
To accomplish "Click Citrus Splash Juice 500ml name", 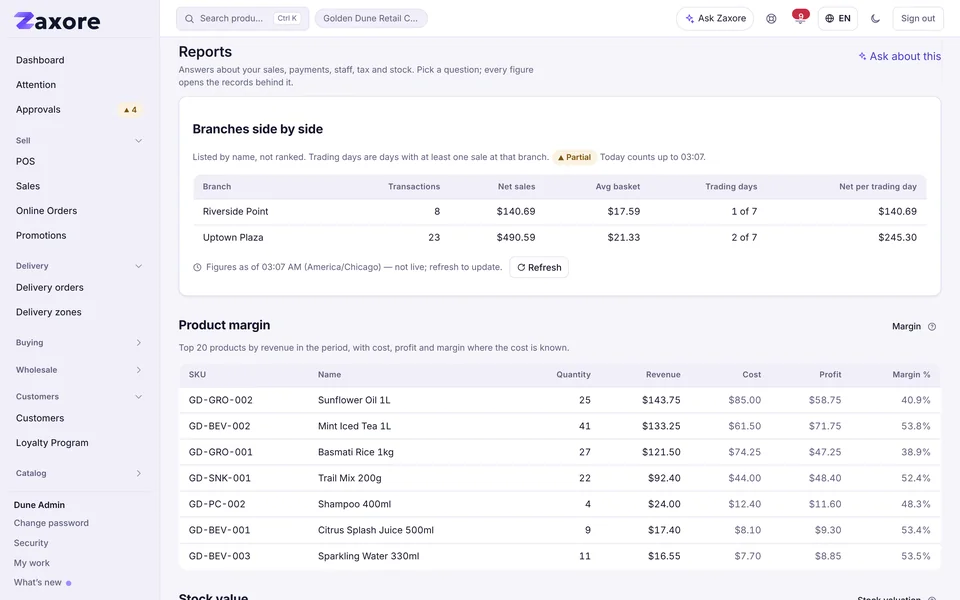I will coord(376,530).
